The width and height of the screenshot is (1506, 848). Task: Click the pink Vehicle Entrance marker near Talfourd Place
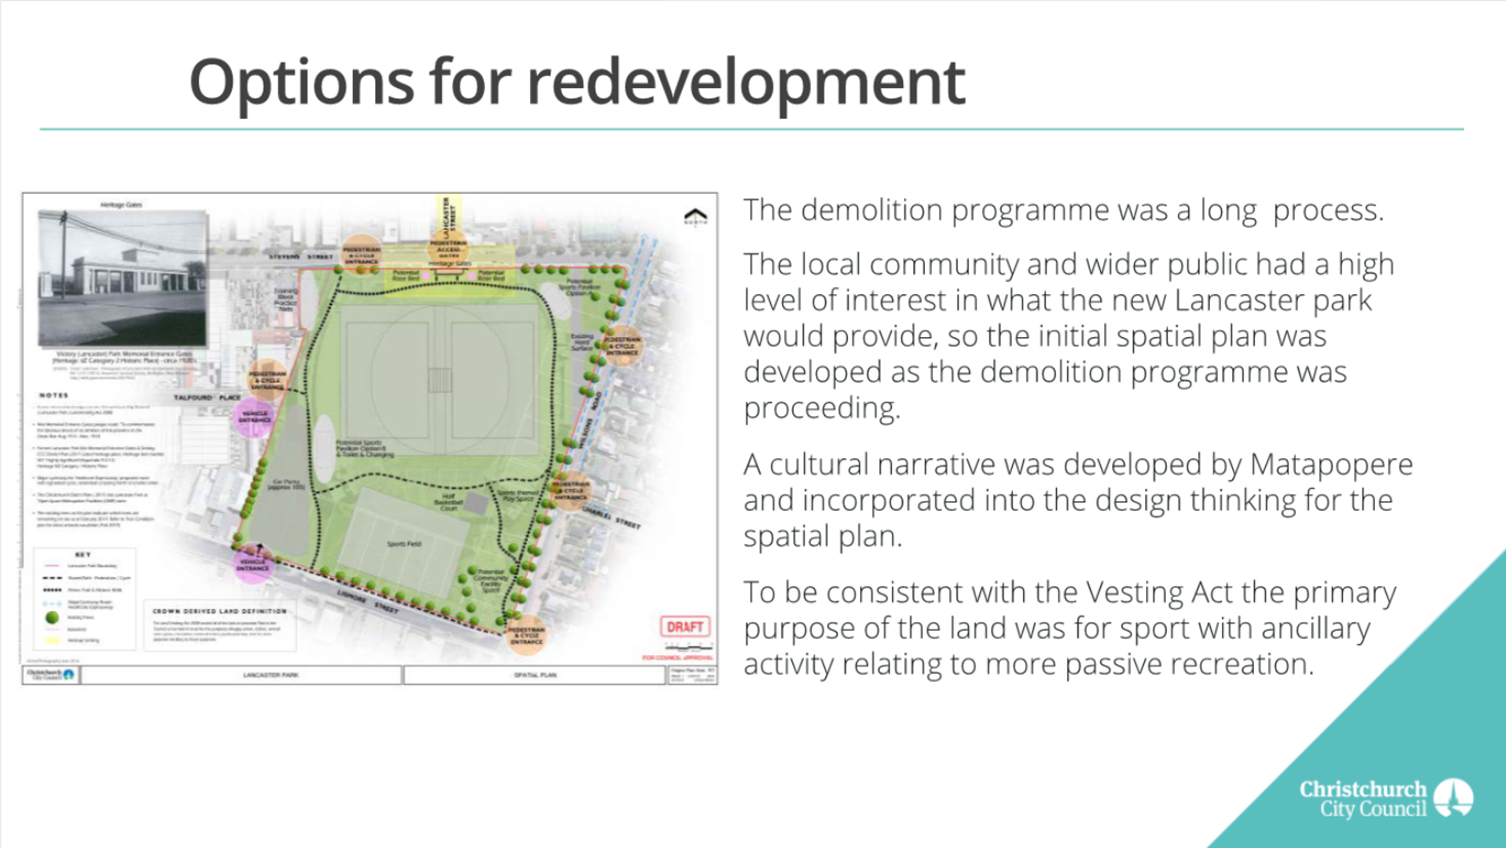(255, 417)
